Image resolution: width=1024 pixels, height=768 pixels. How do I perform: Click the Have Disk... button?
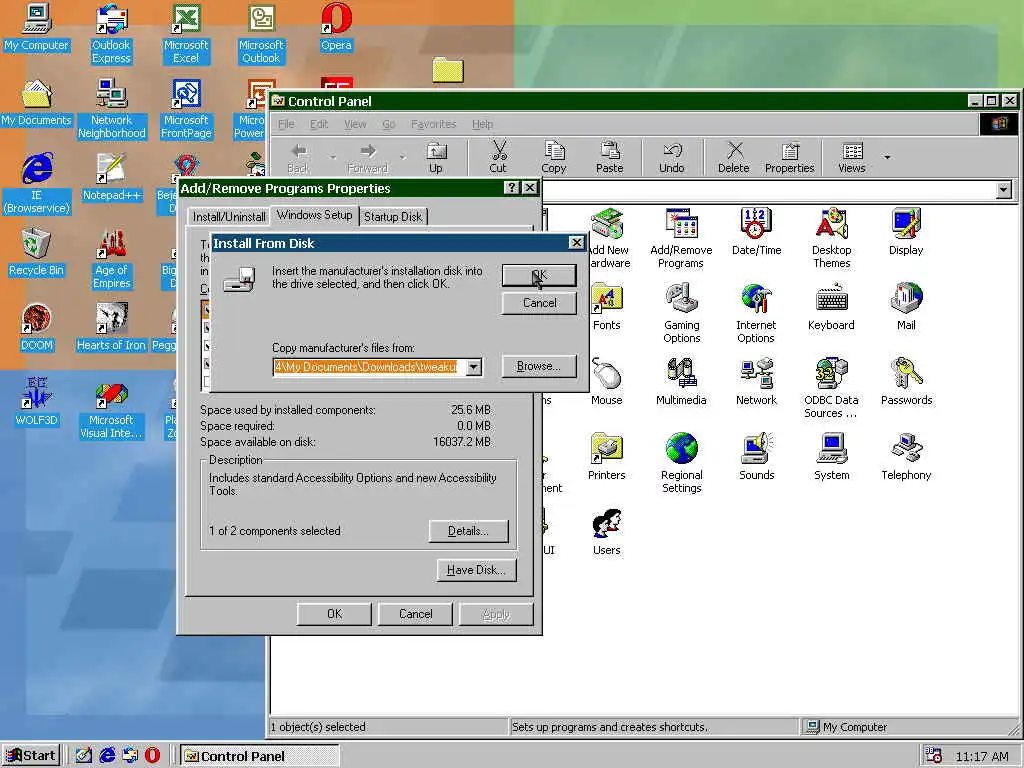(476, 570)
